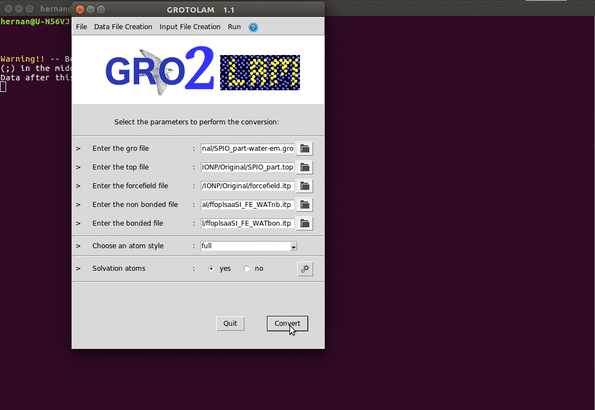Viewport: 595px width, 410px height.
Task: Click the top file path input field
Action: point(247,167)
